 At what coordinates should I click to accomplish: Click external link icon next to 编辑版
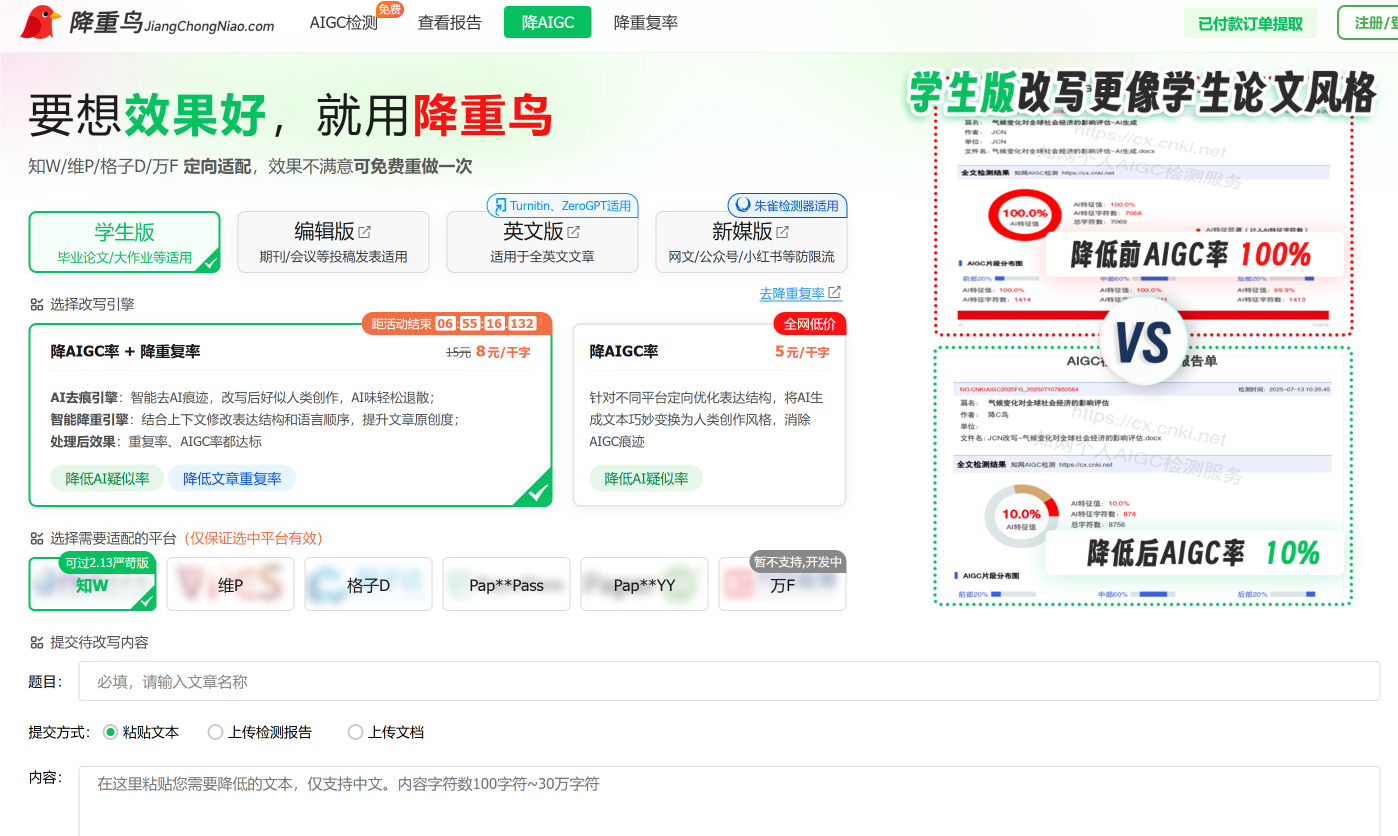pos(365,232)
